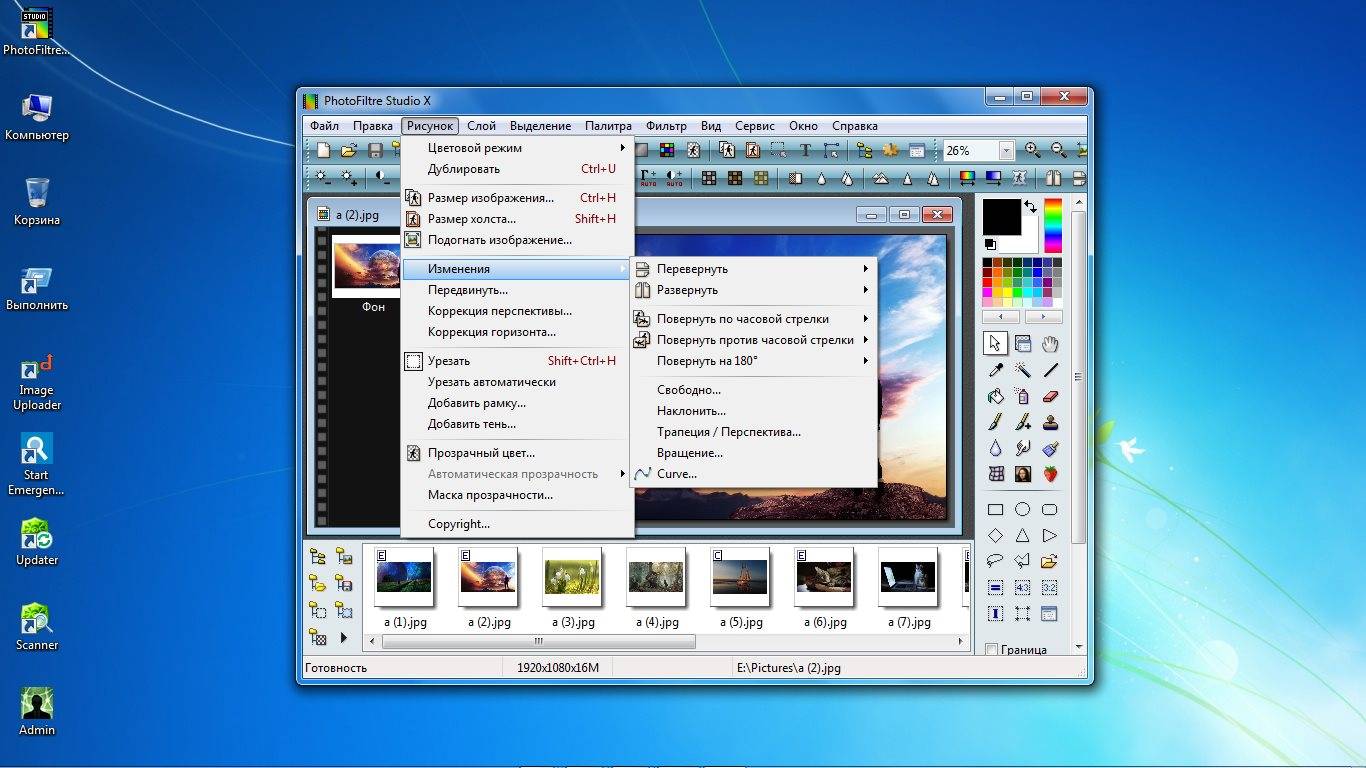Increase brightness with the sun plus icon
Image resolution: width=1366 pixels, height=768 pixels.
349,178
